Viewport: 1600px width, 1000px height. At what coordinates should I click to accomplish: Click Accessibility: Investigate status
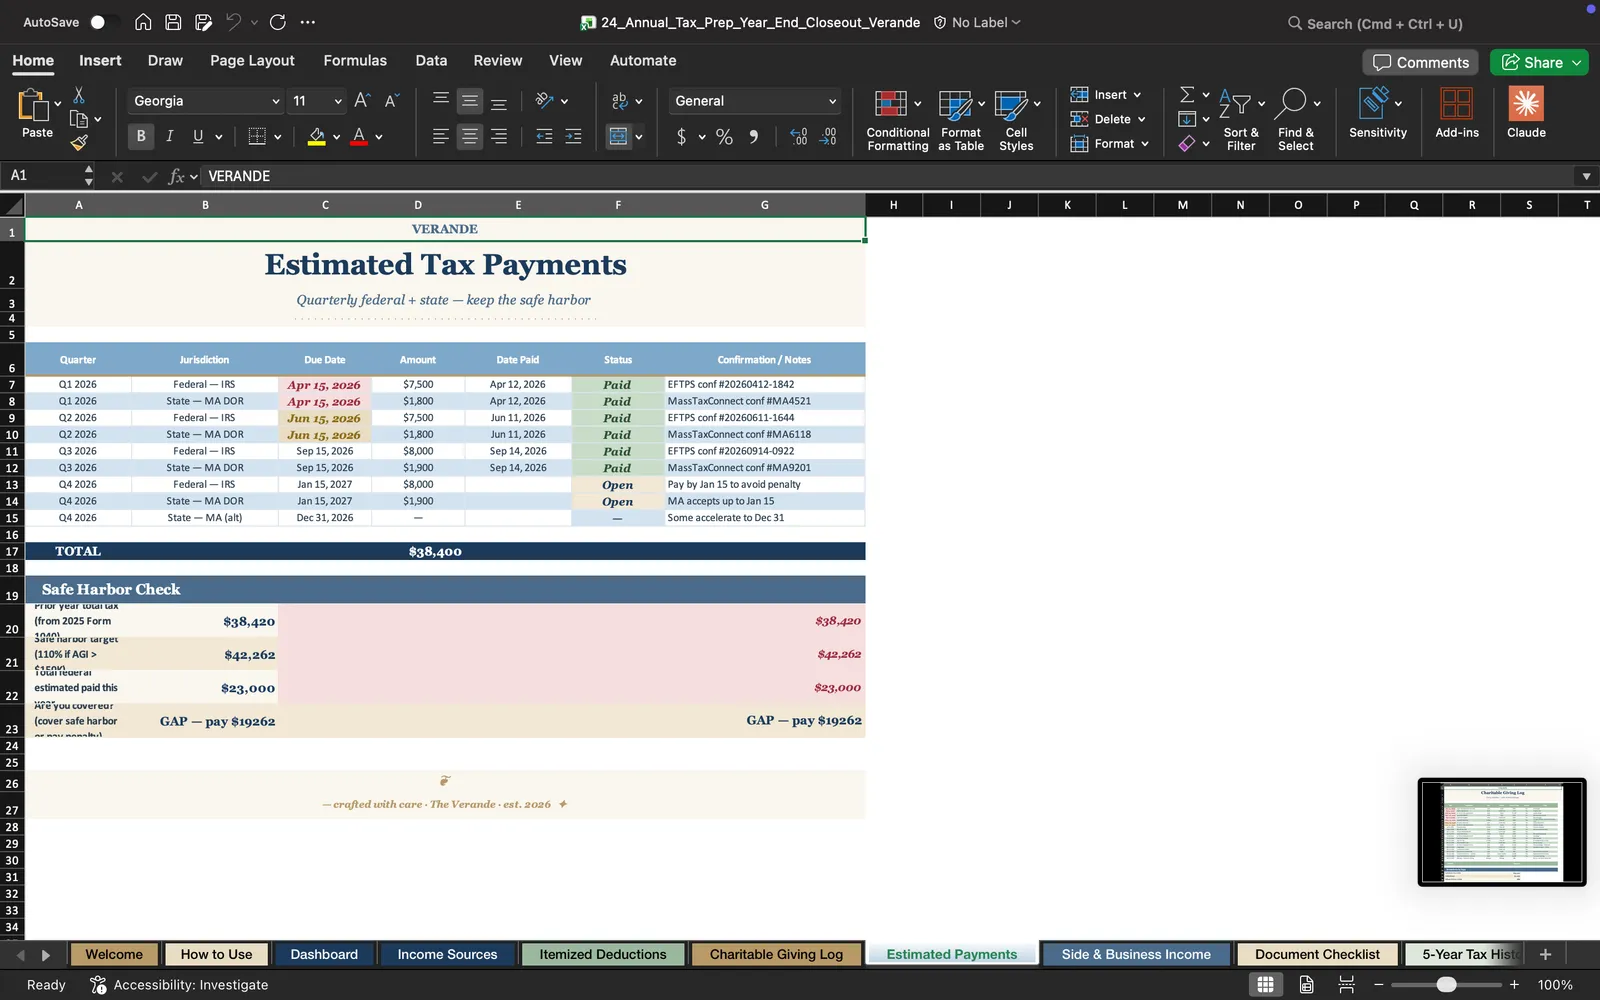click(180, 985)
